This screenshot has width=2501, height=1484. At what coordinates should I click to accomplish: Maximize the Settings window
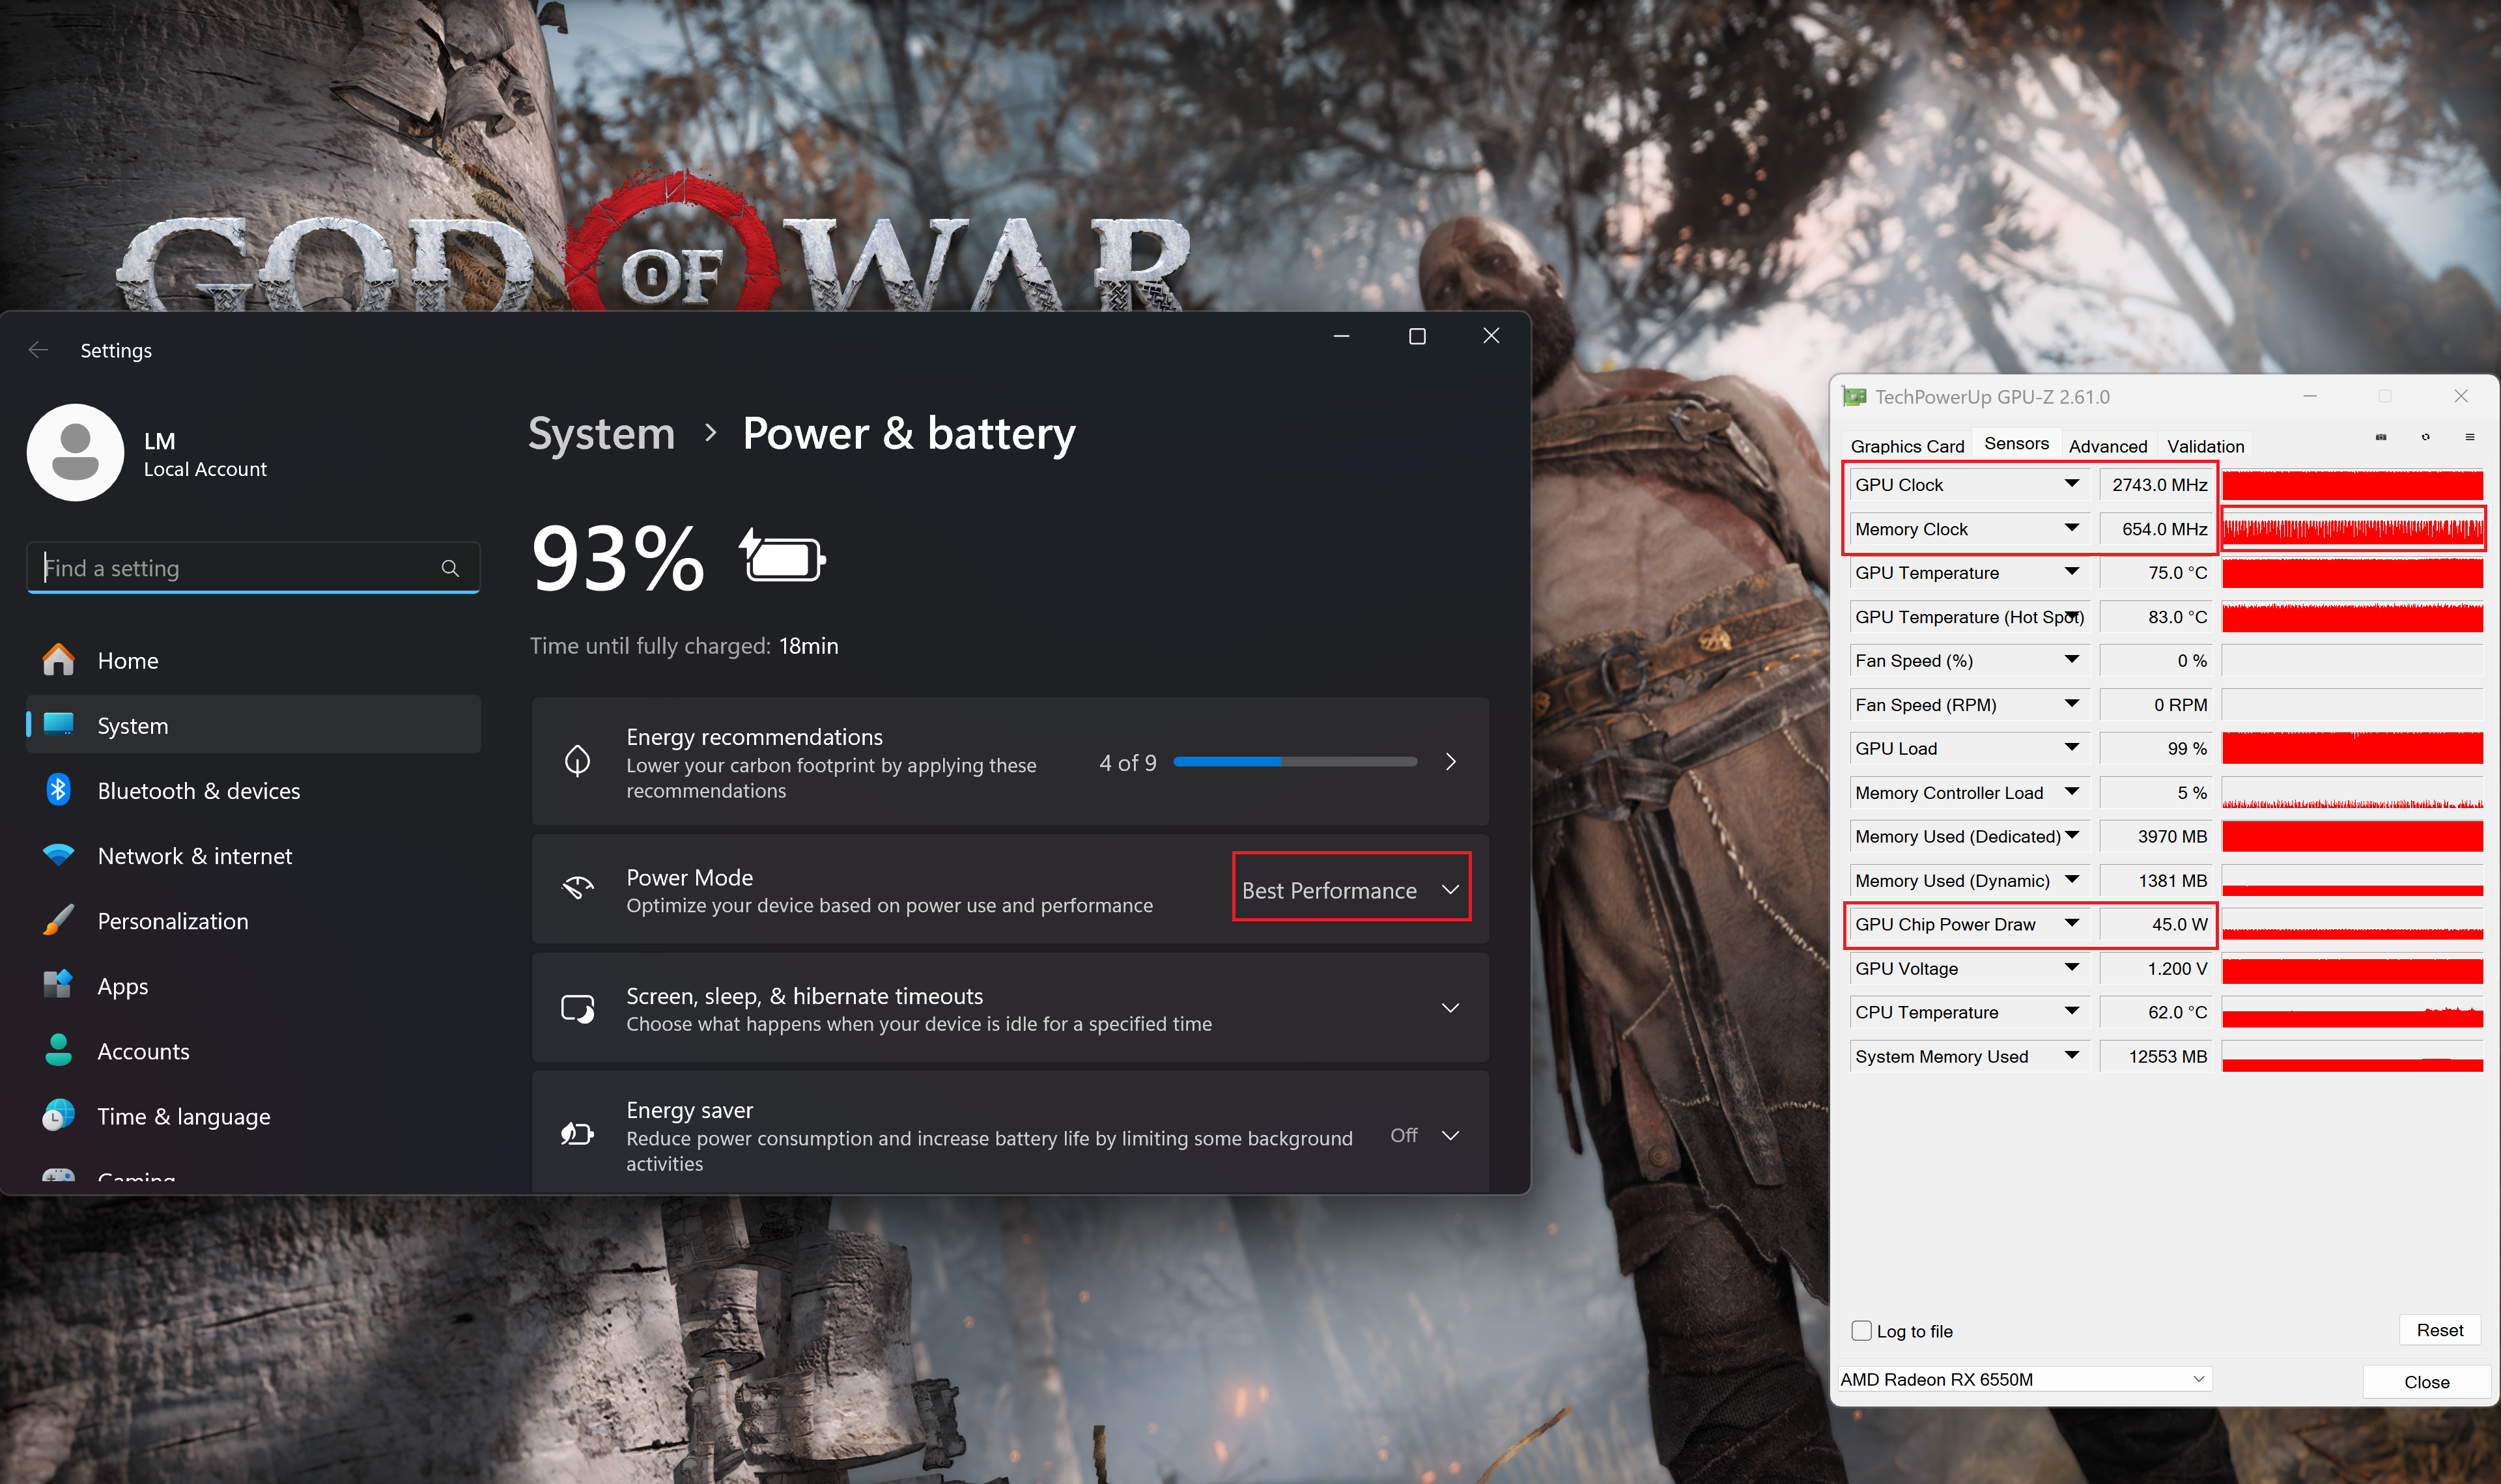click(1416, 336)
